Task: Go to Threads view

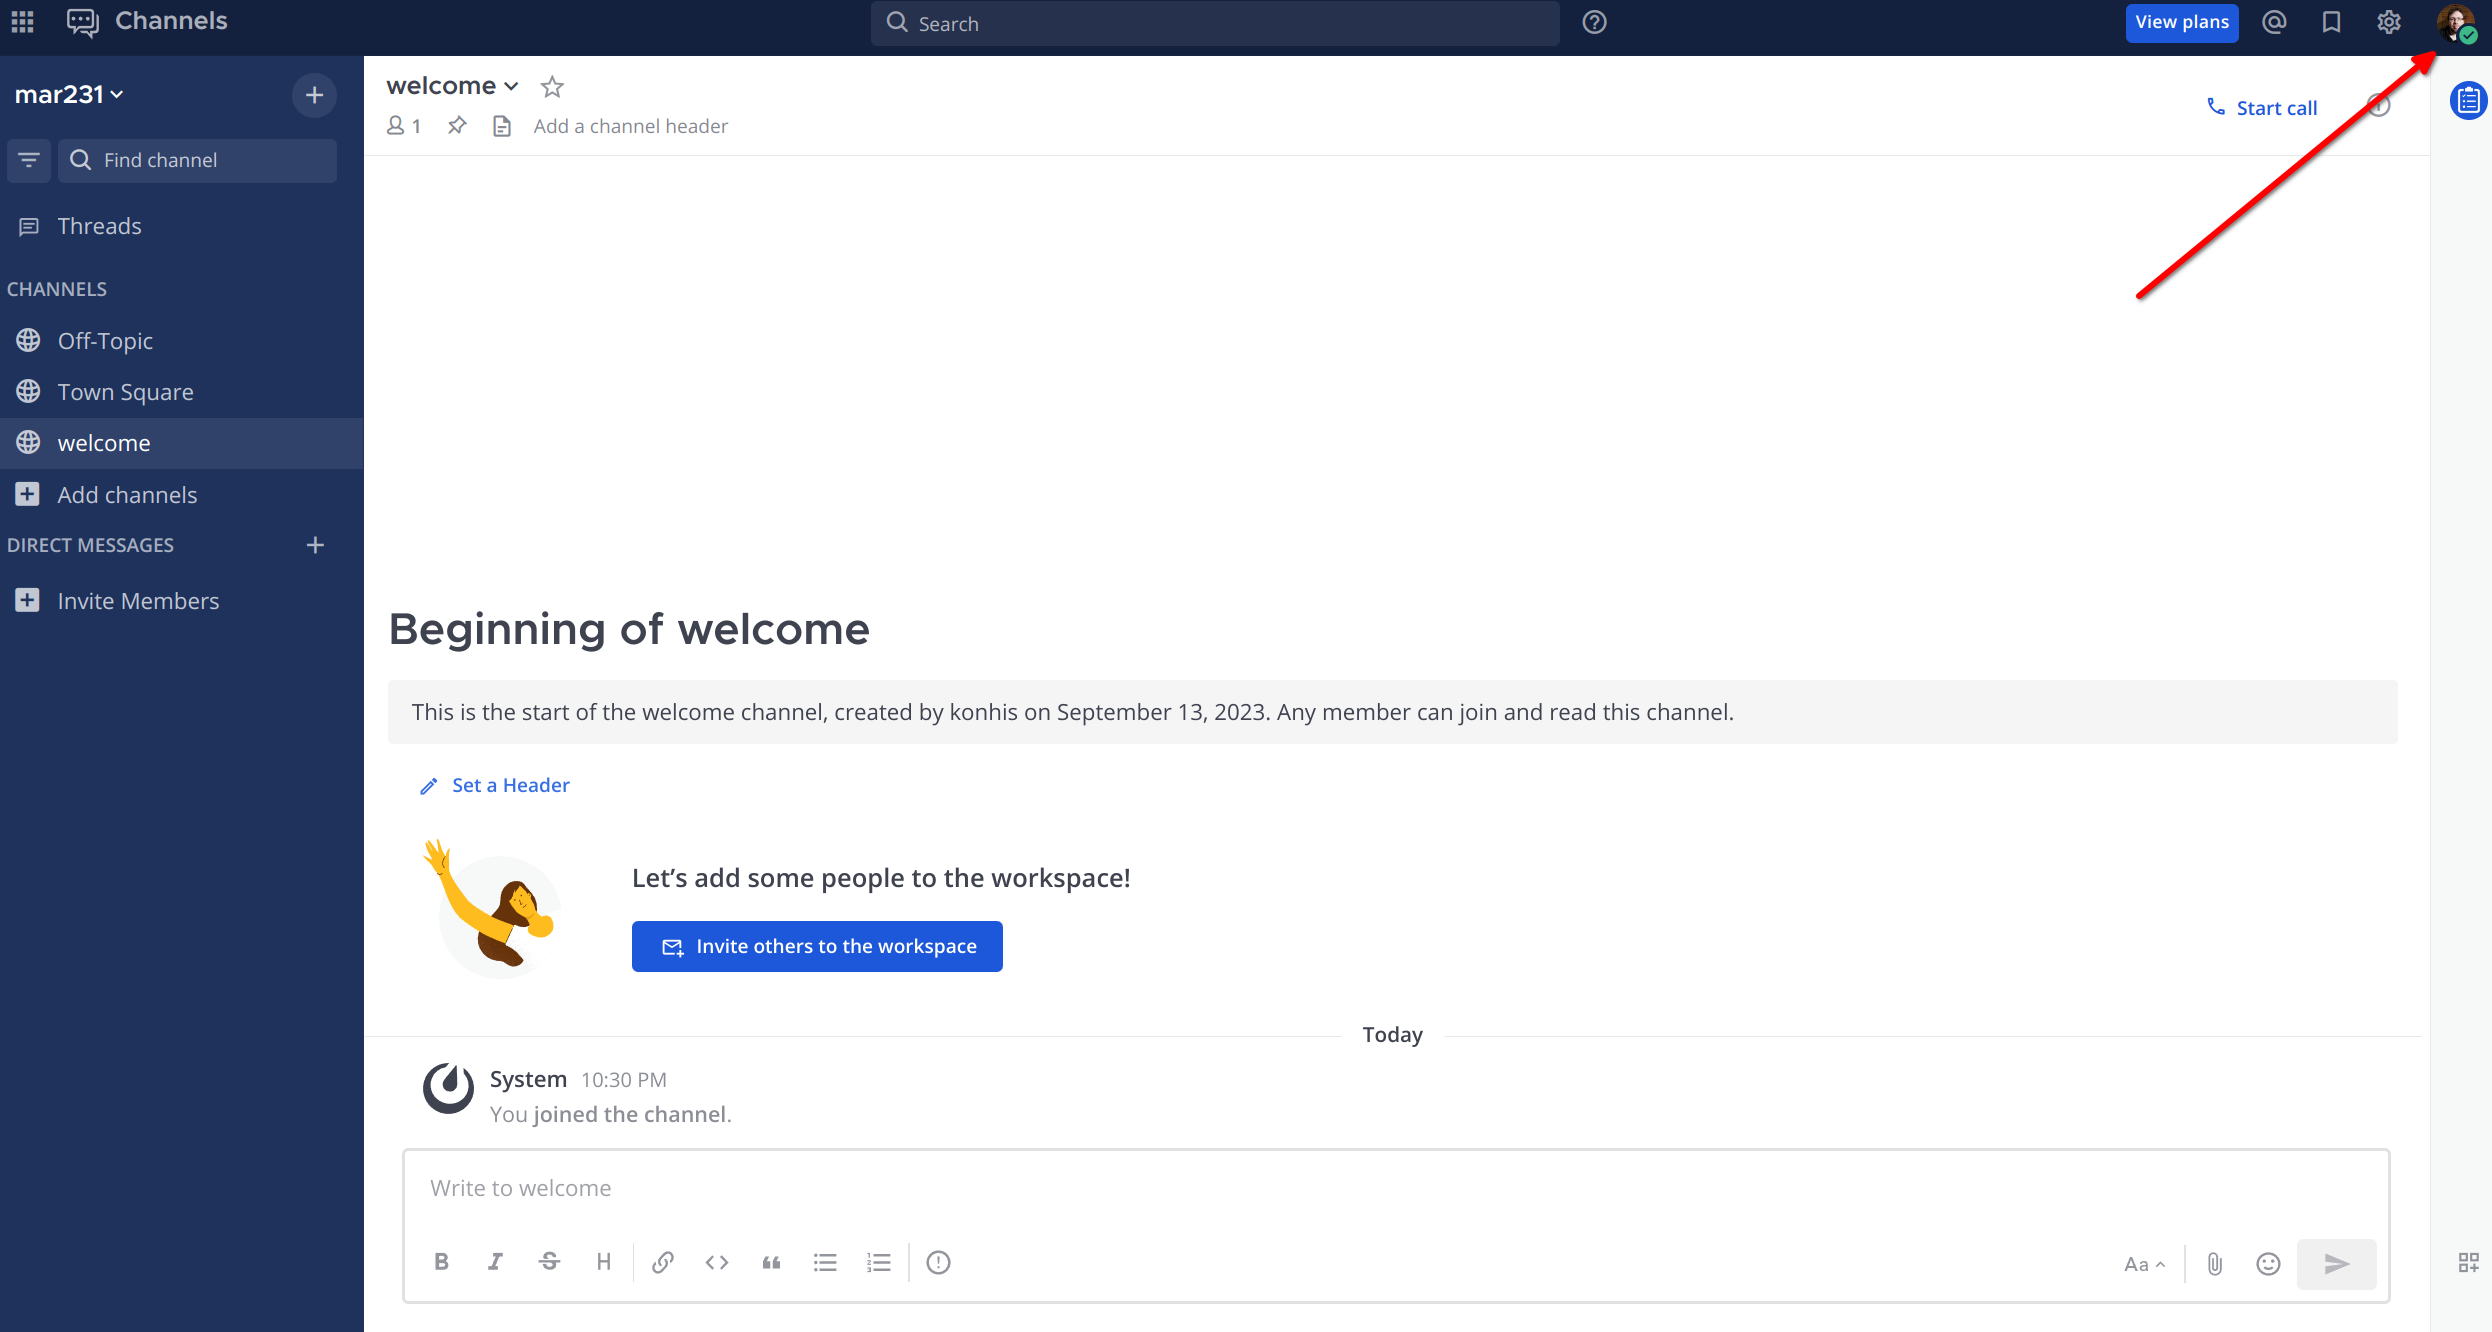Action: 99,226
